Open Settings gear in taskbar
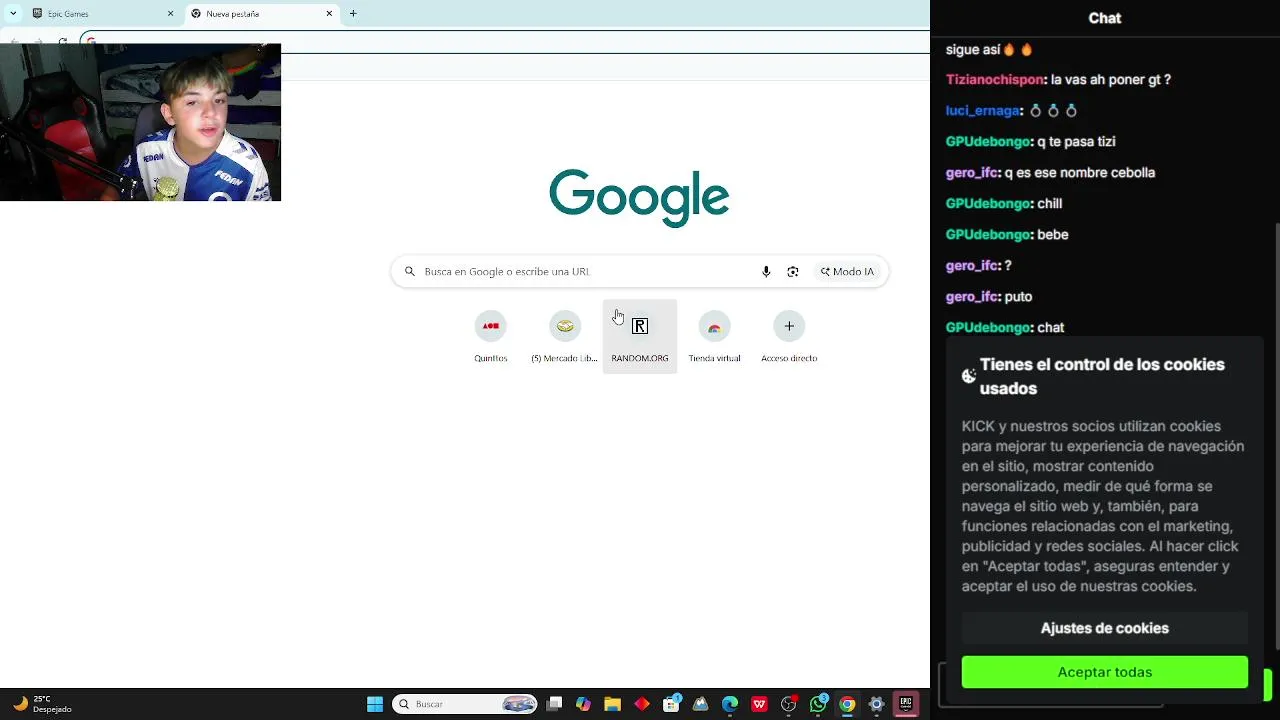The width and height of the screenshot is (1280, 720). (877, 704)
